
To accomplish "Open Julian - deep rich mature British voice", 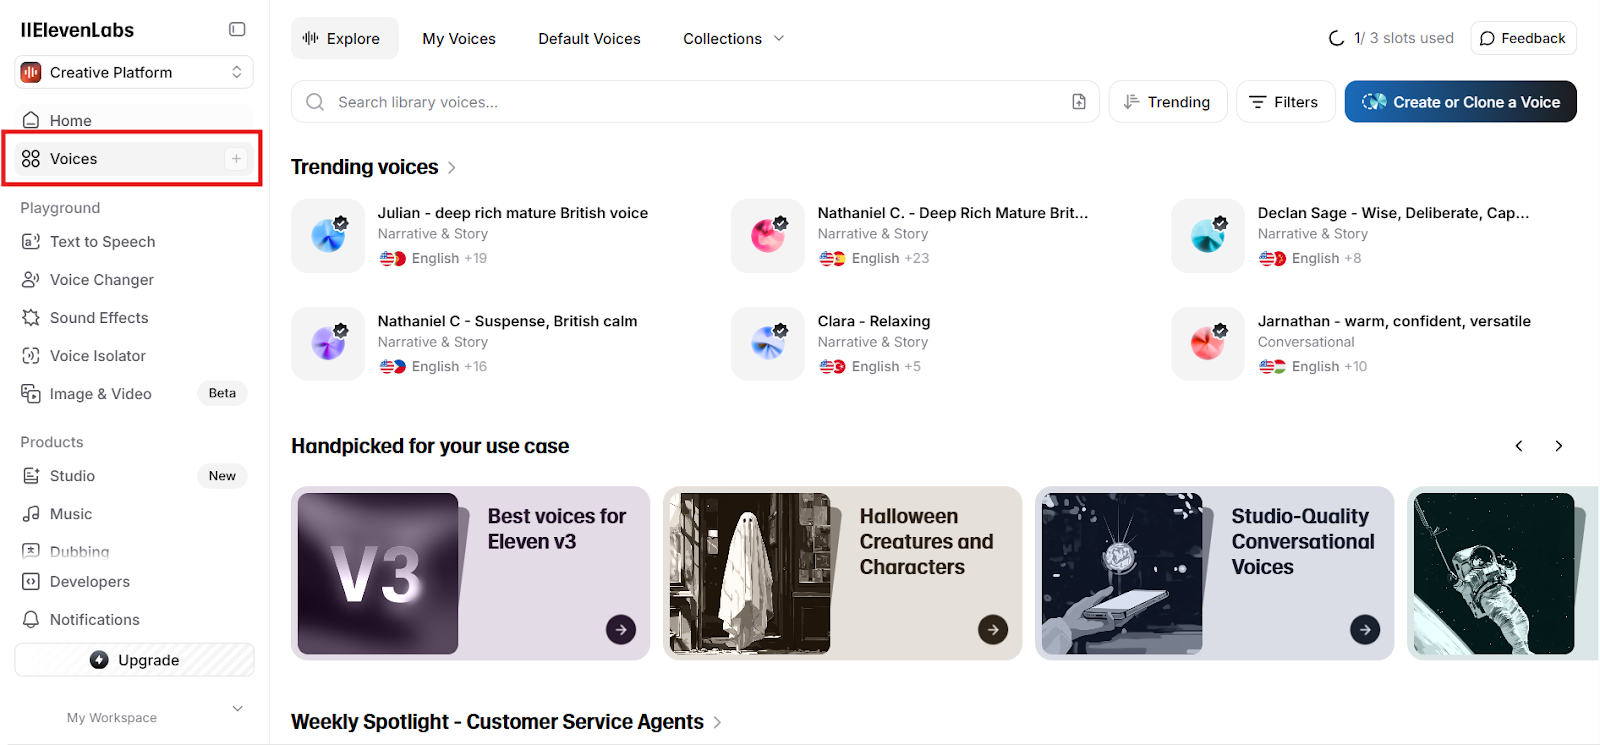I will coord(513,213).
